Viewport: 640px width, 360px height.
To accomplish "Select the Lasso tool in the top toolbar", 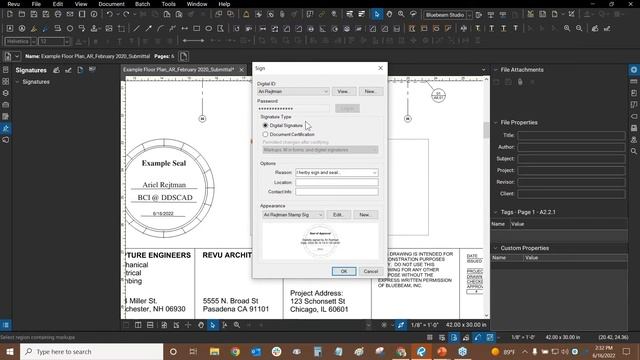I will tap(413, 14).
